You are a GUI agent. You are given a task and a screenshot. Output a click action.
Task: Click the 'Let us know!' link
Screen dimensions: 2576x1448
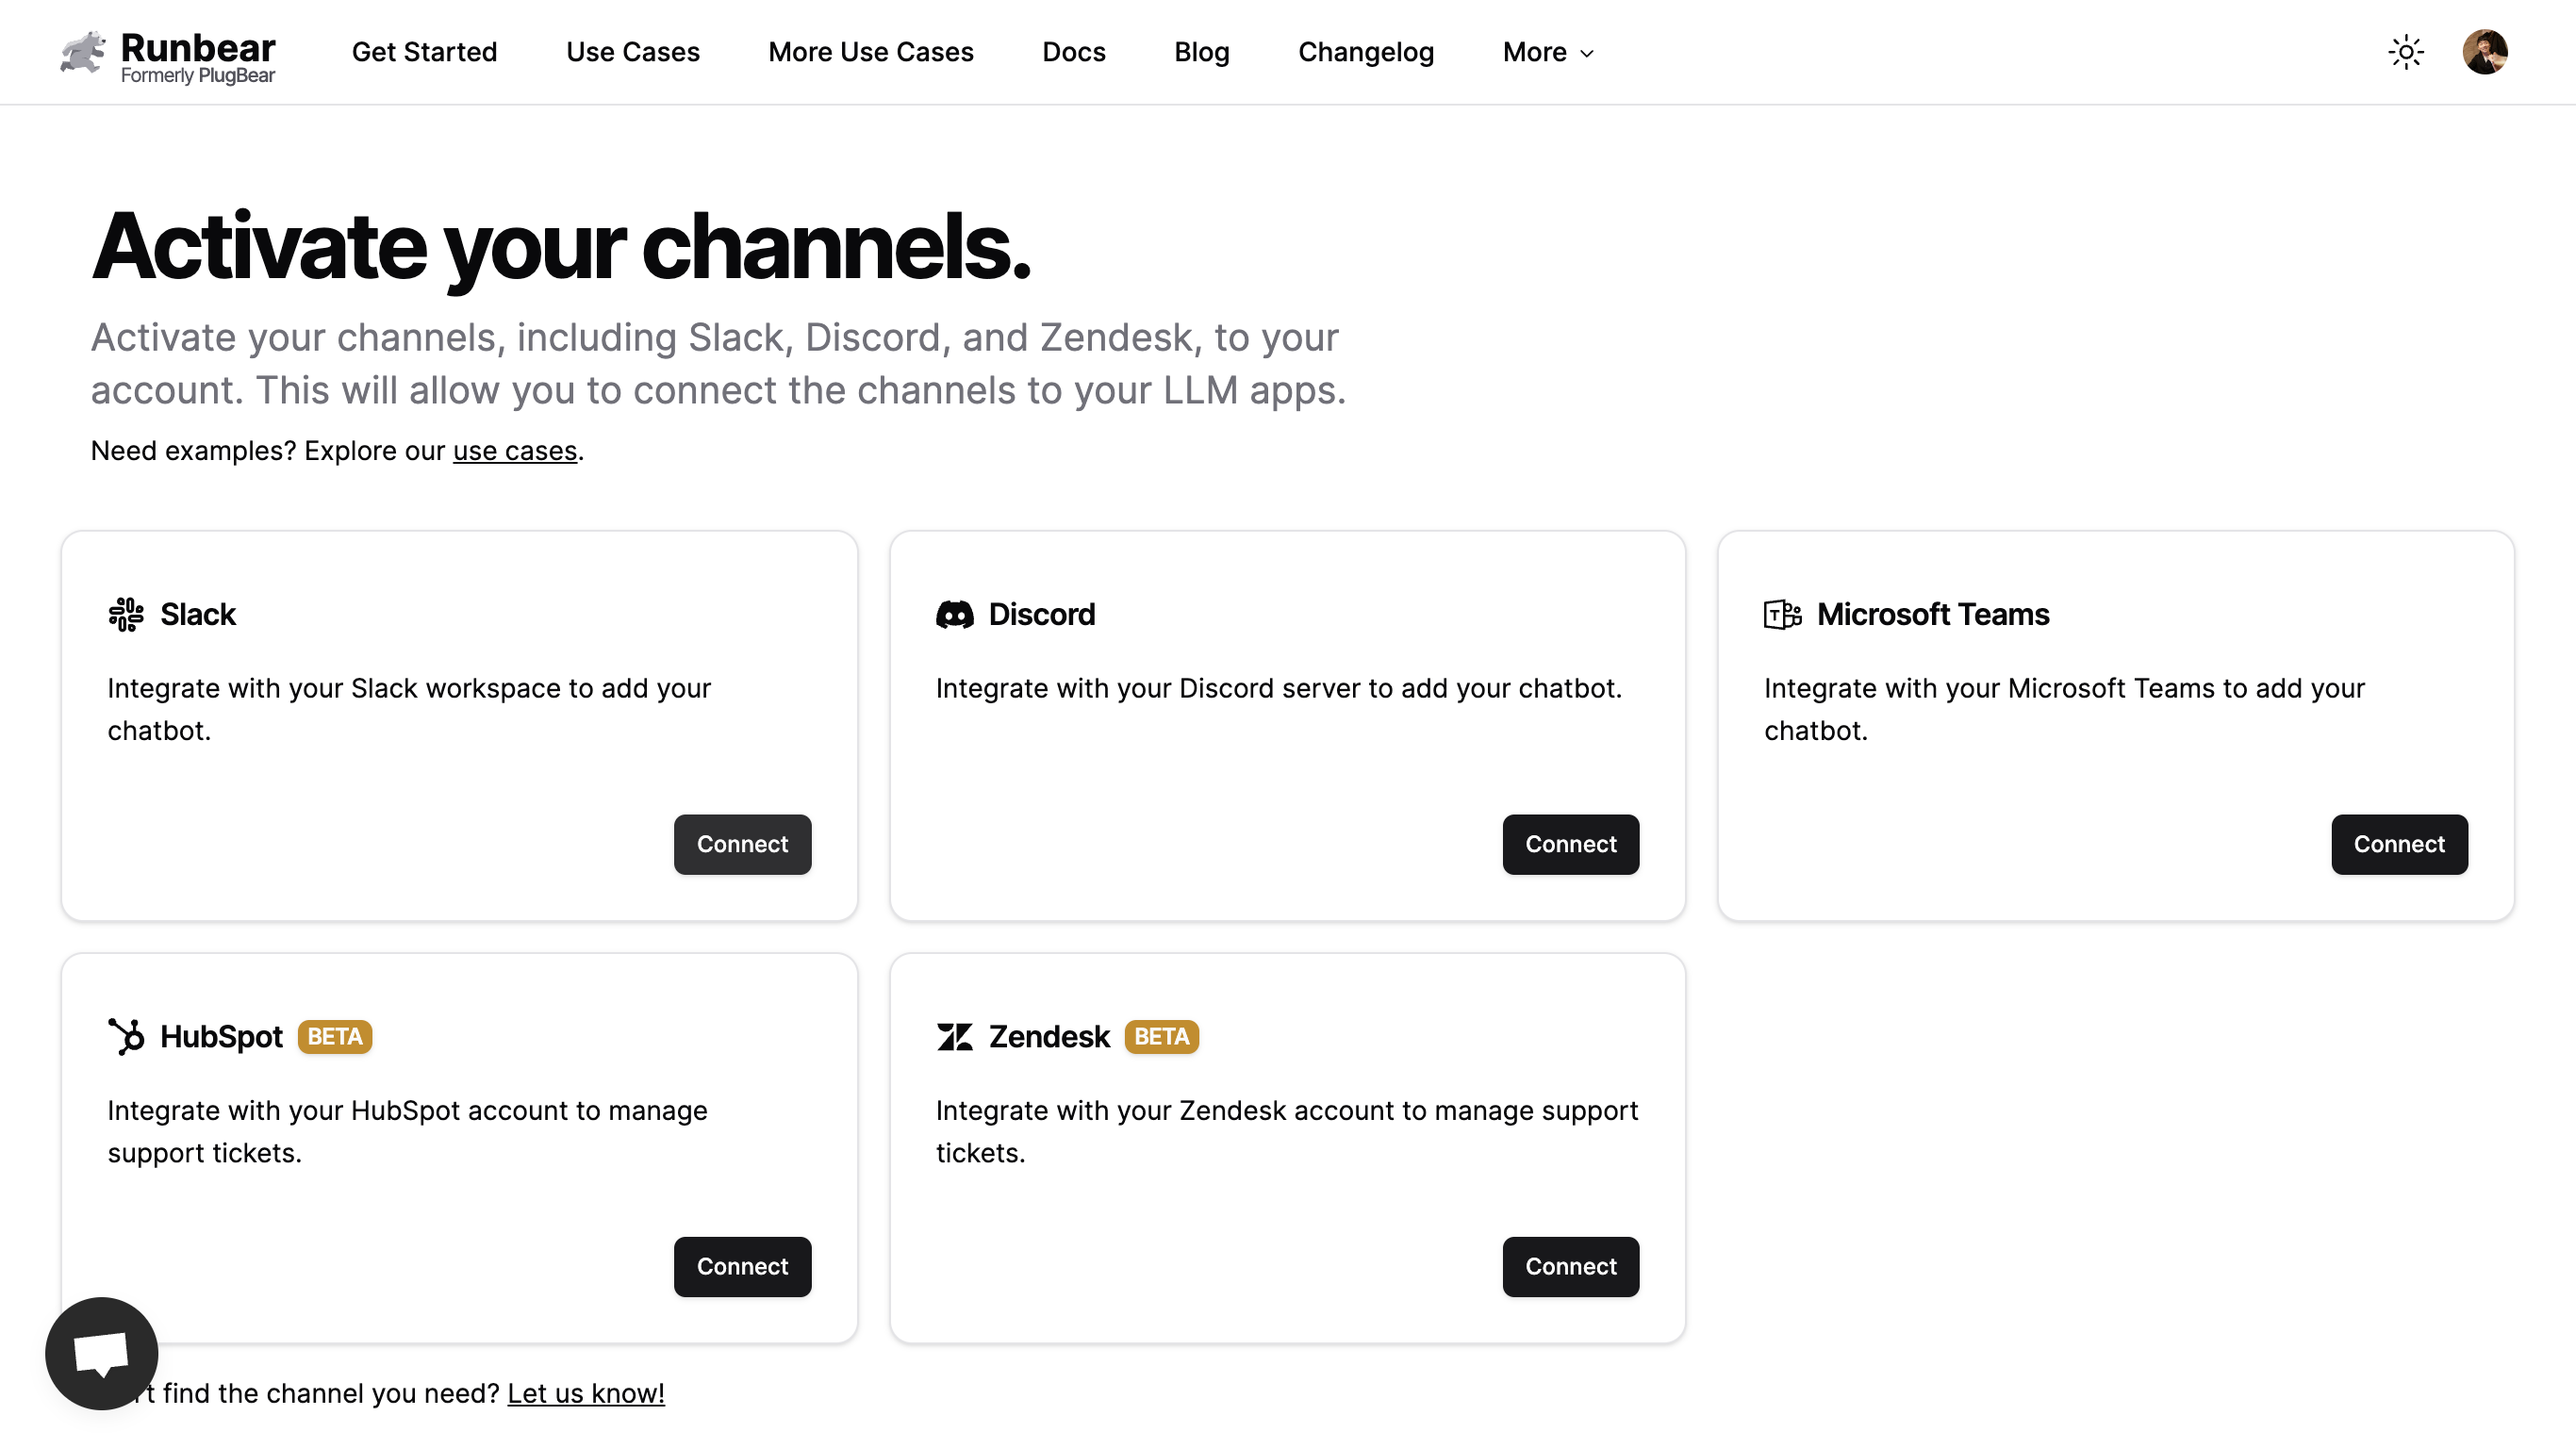tap(586, 1394)
